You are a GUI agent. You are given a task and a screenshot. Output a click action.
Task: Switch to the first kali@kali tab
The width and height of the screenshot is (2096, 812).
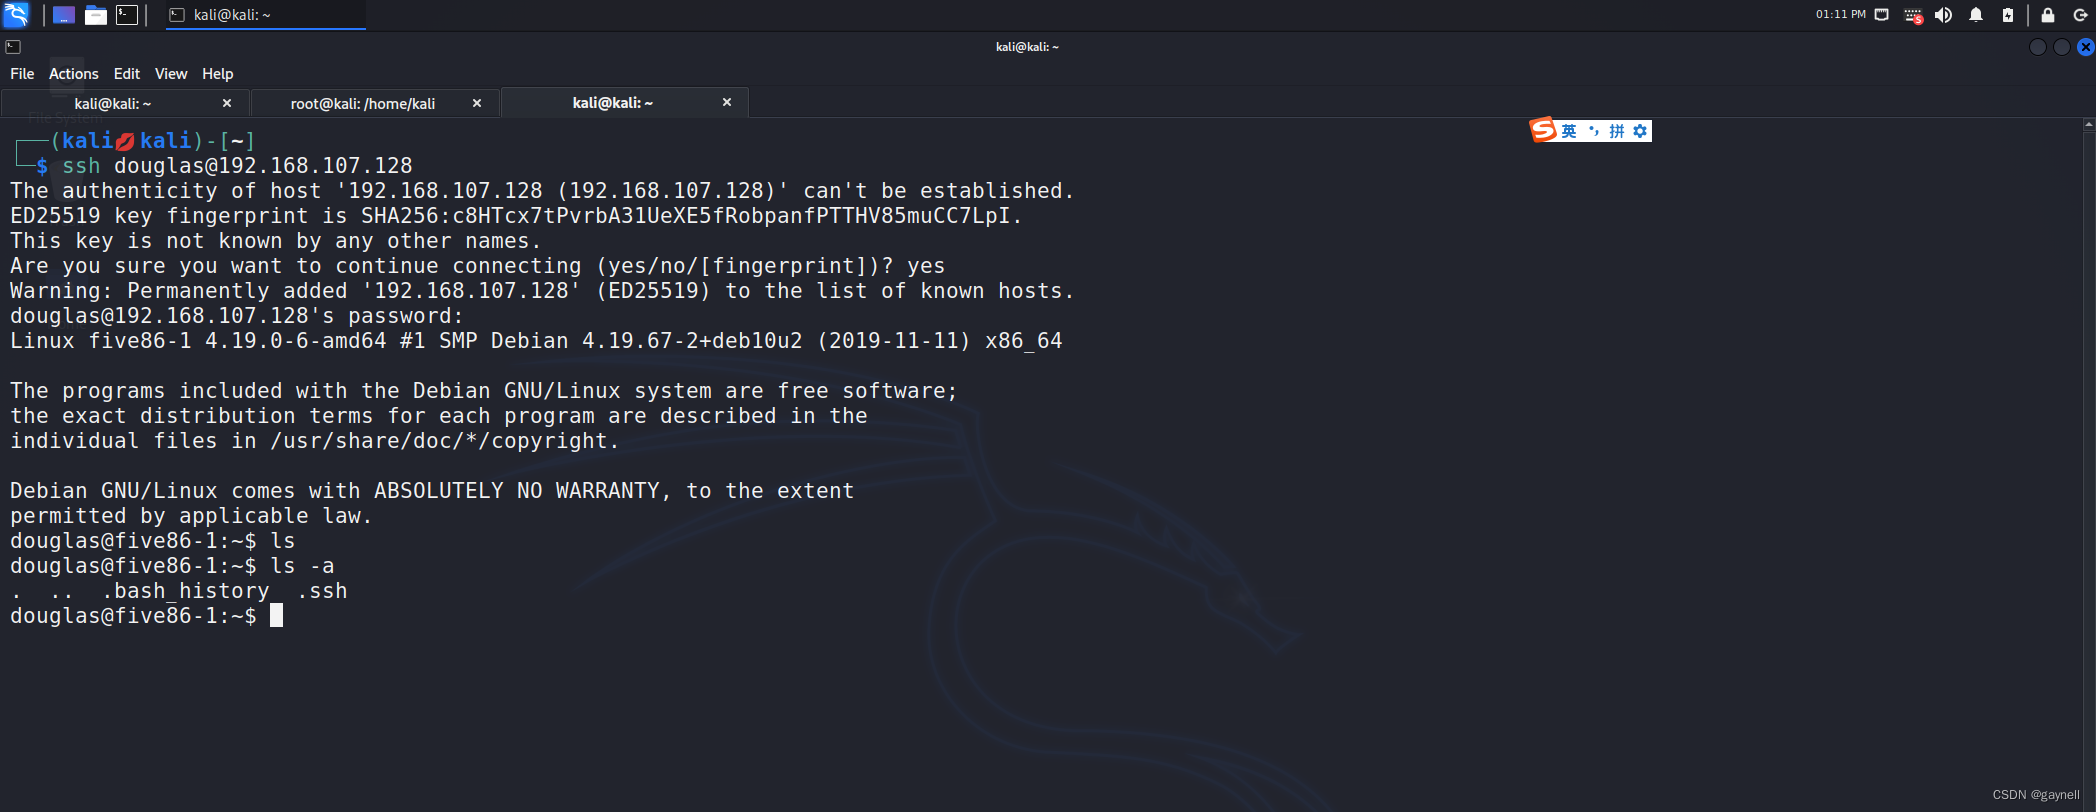[113, 103]
